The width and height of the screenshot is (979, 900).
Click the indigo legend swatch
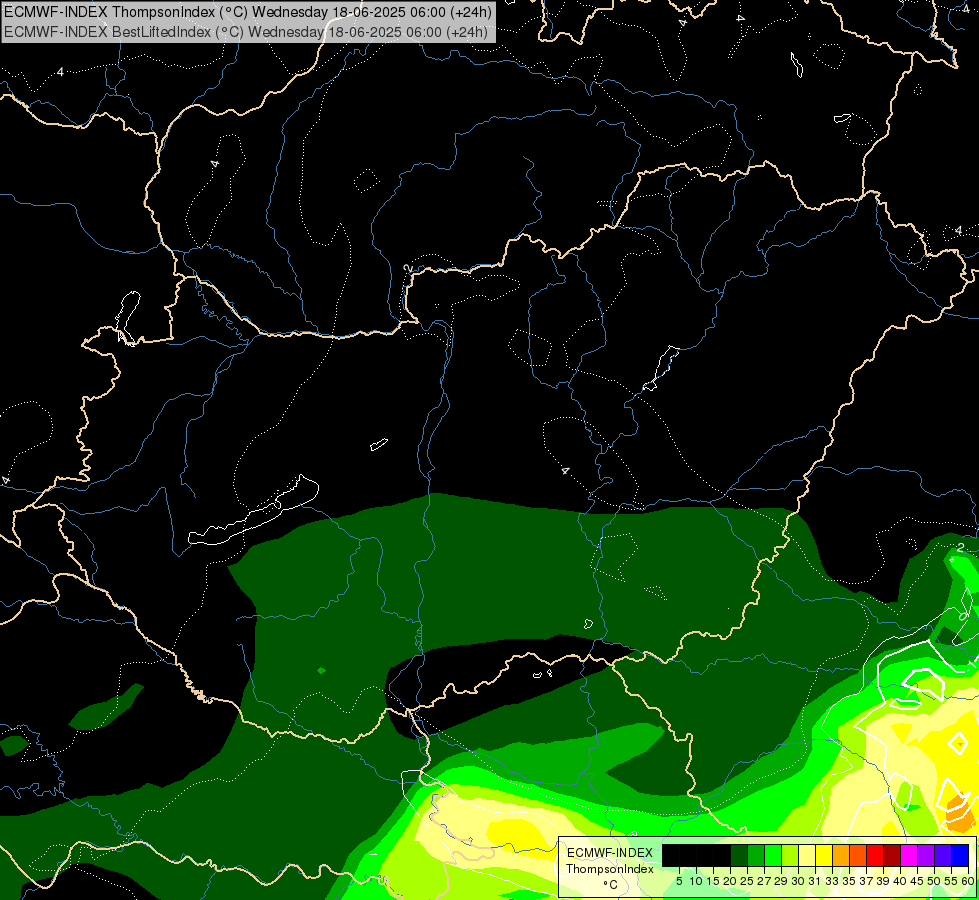(943, 855)
